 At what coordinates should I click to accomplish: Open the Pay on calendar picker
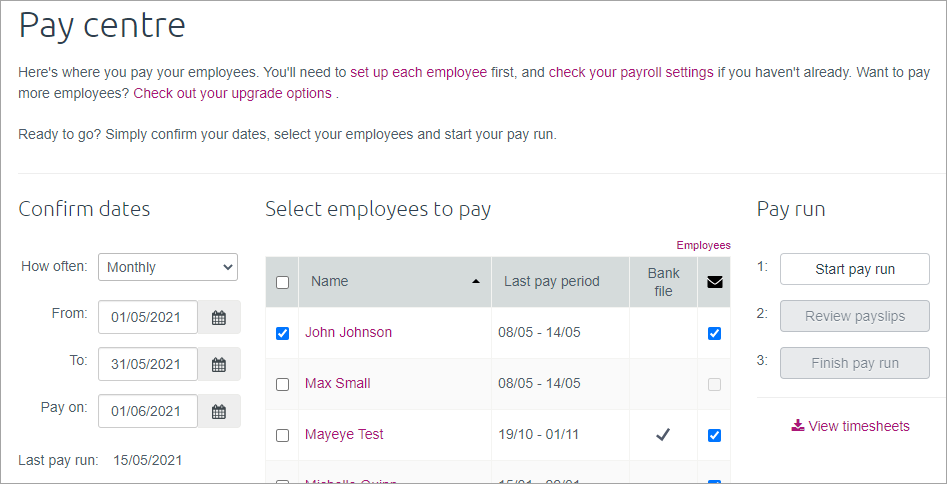[x=219, y=412]
